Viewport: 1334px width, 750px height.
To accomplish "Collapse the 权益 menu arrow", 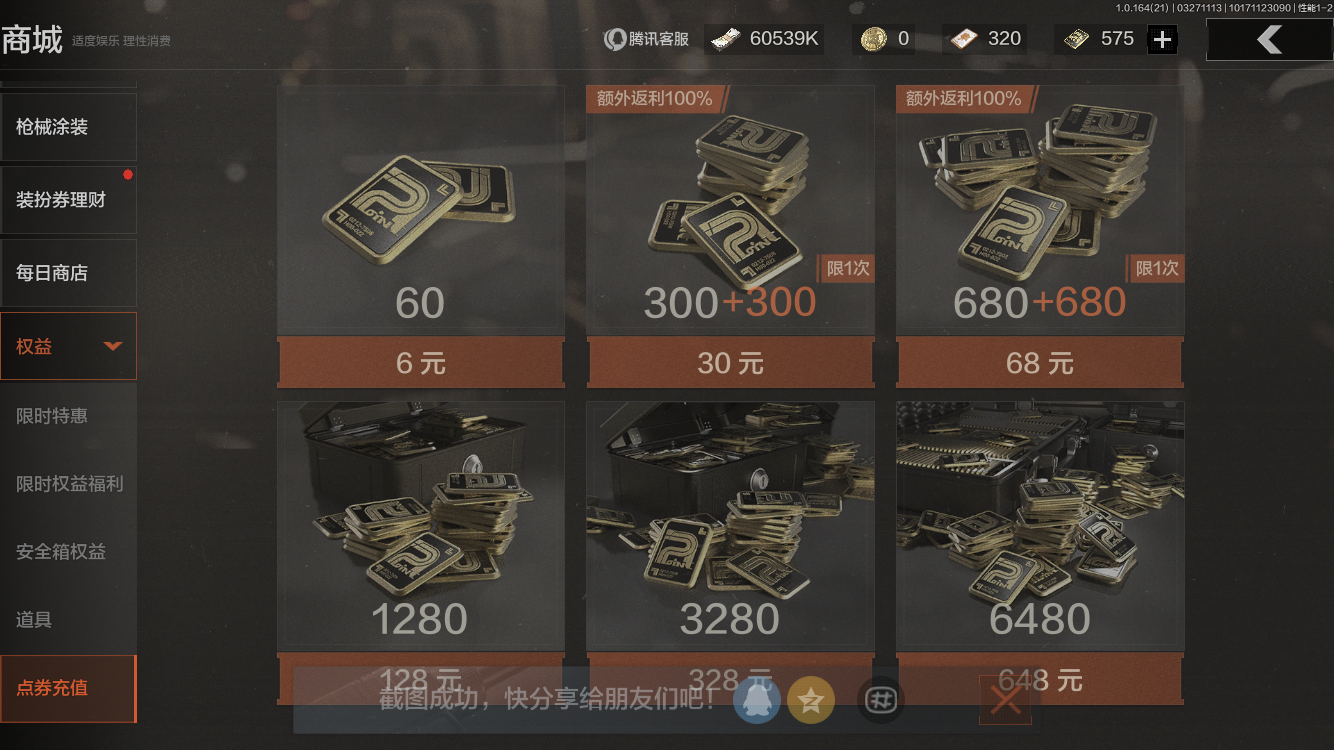I will (x=113, y=346).
